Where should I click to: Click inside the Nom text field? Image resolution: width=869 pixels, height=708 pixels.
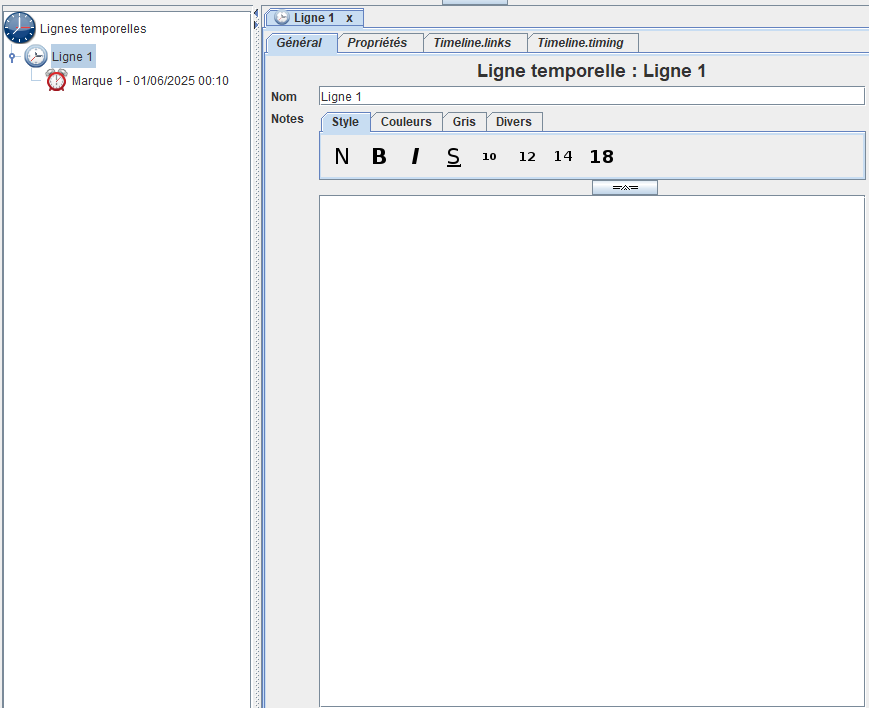(x=590, y=95)
